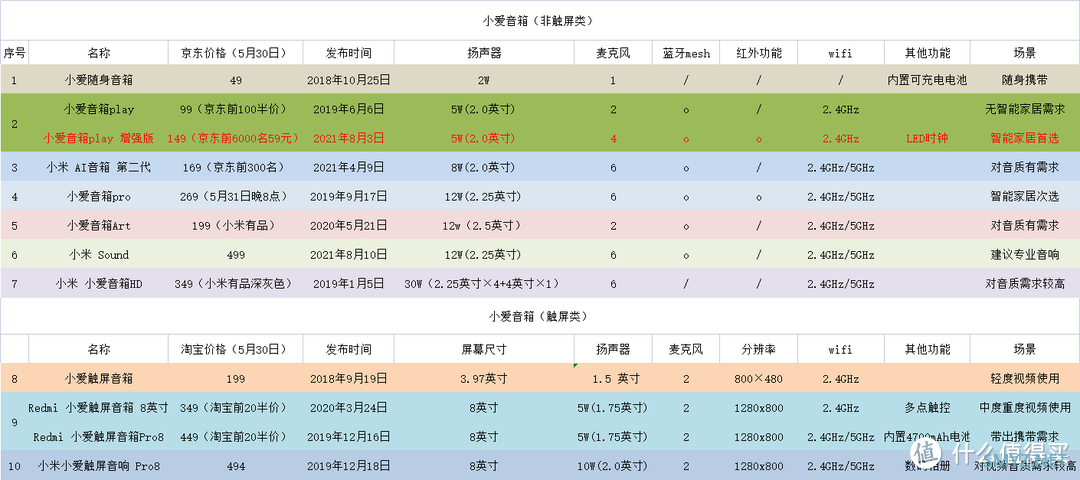Select the speaker value '2W'
Image resolution: width=1080 pixels, height=480 pixels.
[484, 81]
